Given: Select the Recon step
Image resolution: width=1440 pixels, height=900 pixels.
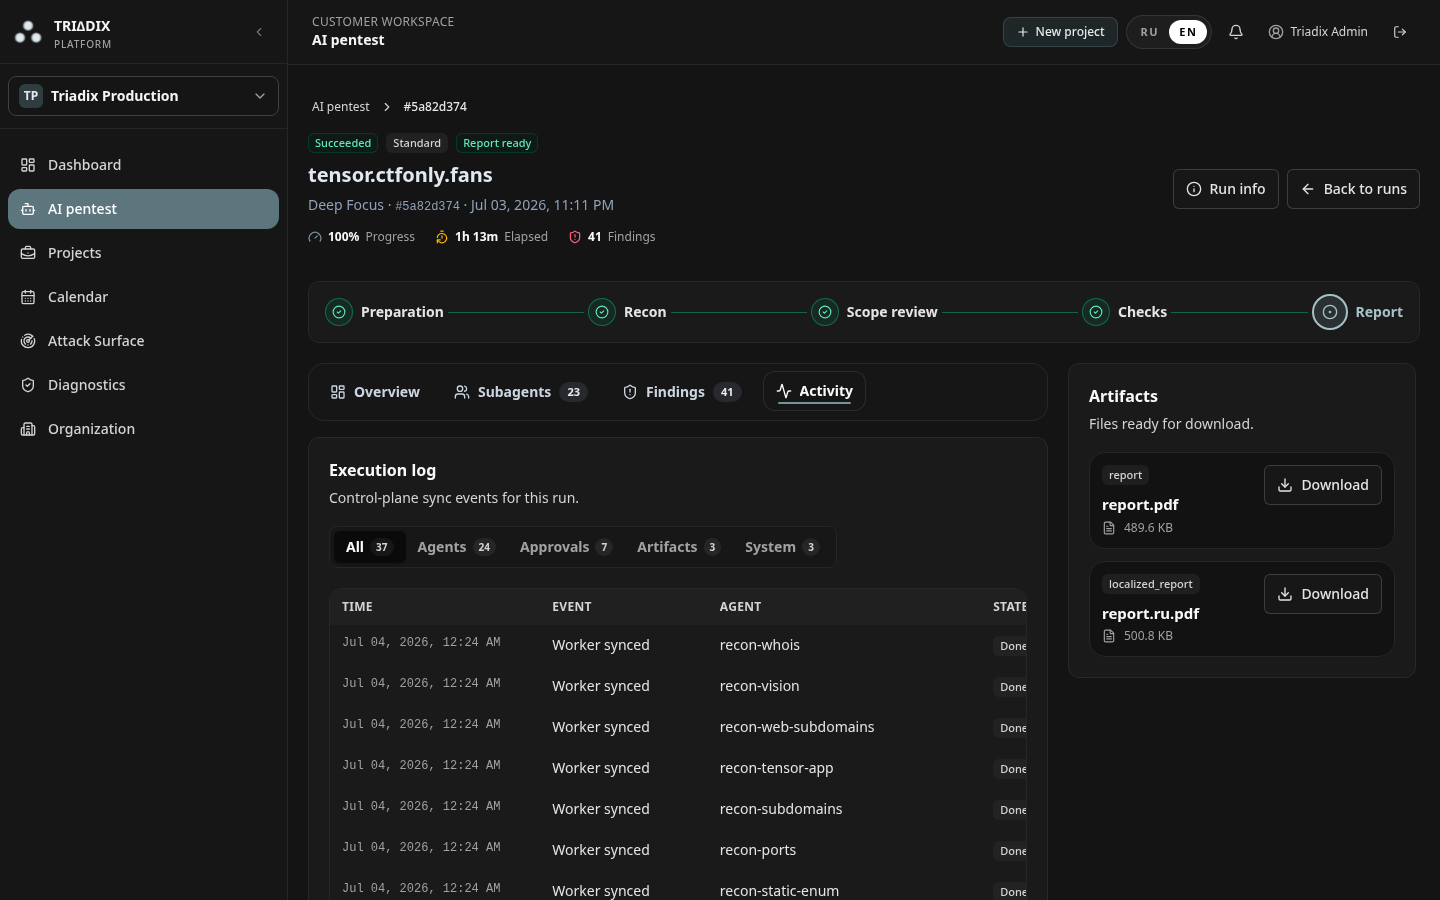Looking at the screenshot, I should (628, 312).
